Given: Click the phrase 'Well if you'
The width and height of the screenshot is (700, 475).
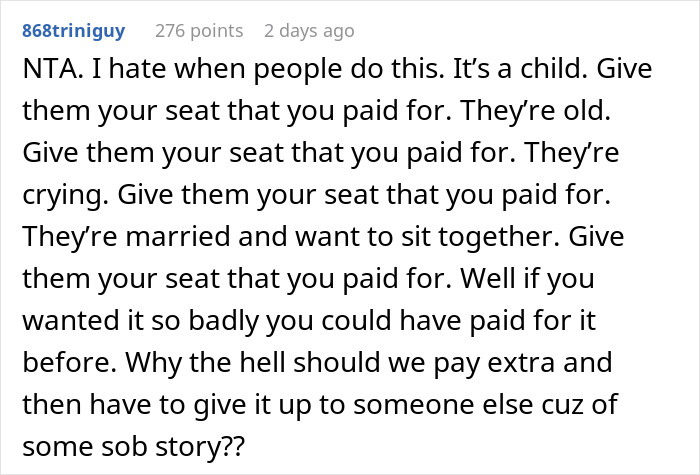Looking at the screenshot, I should pyautogui.click(x=527, y=279).
